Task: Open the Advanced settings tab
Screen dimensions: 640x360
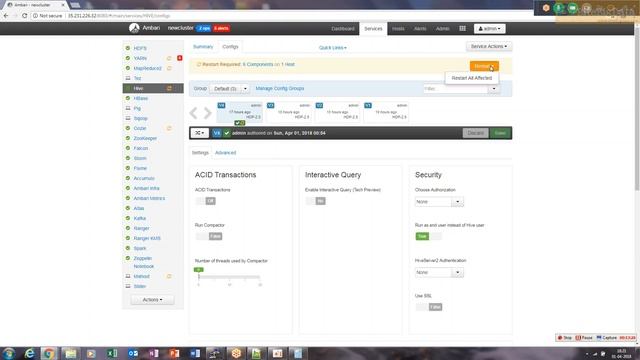Action: (x=225, y=153)
